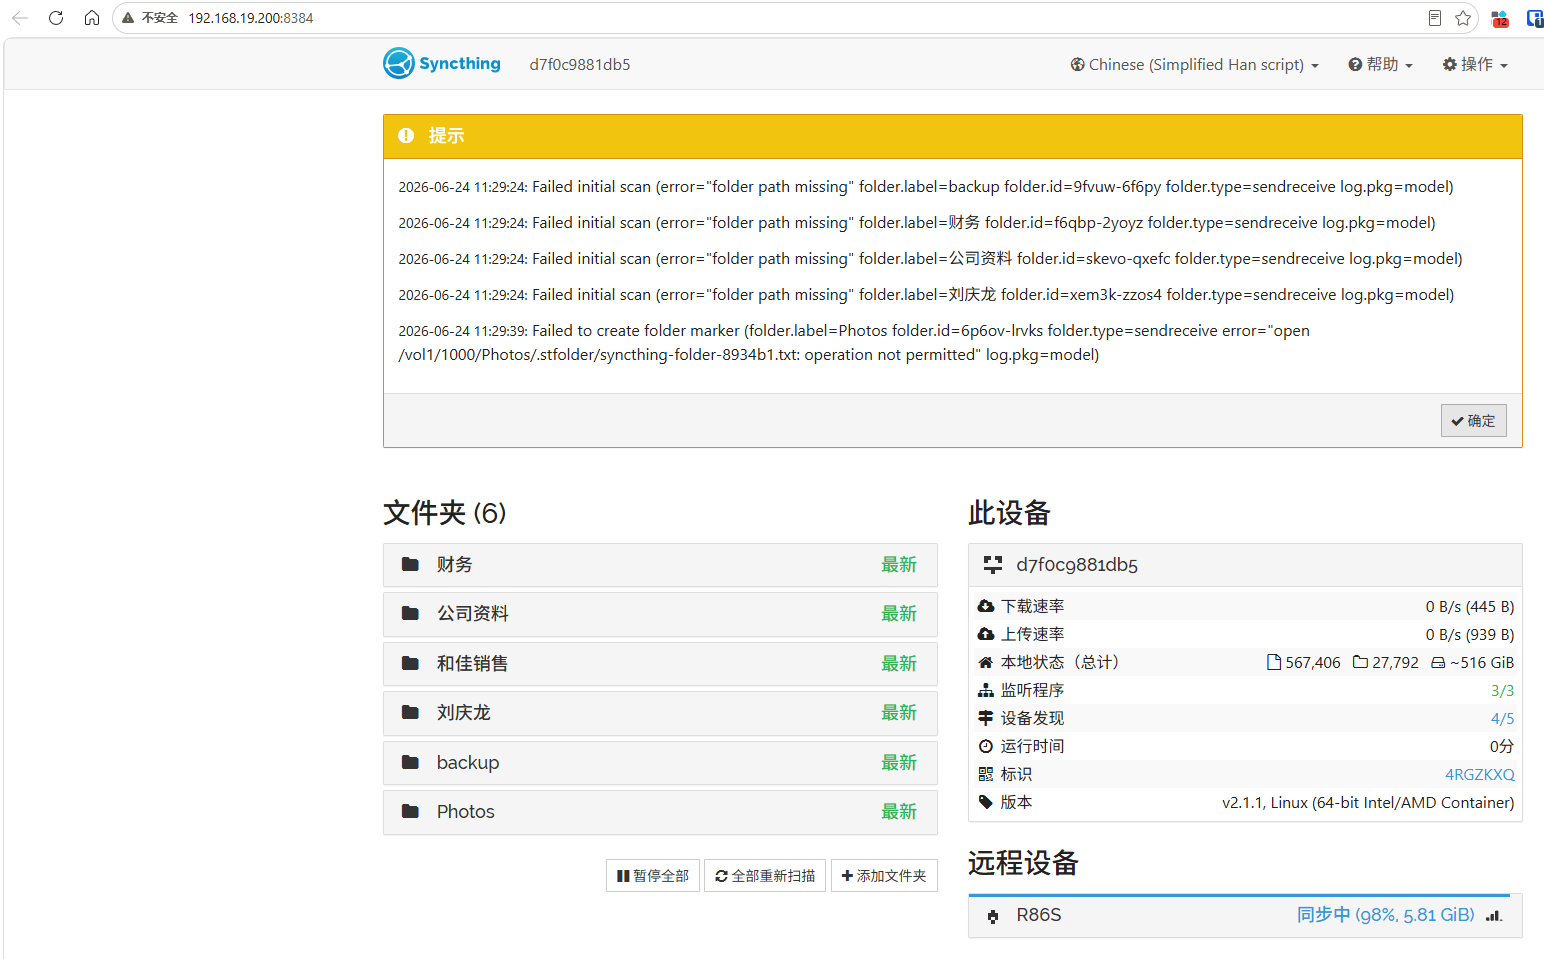Open the language selection dropdown
This screenshot has height=959, width=1544.
coord(1195,64)
